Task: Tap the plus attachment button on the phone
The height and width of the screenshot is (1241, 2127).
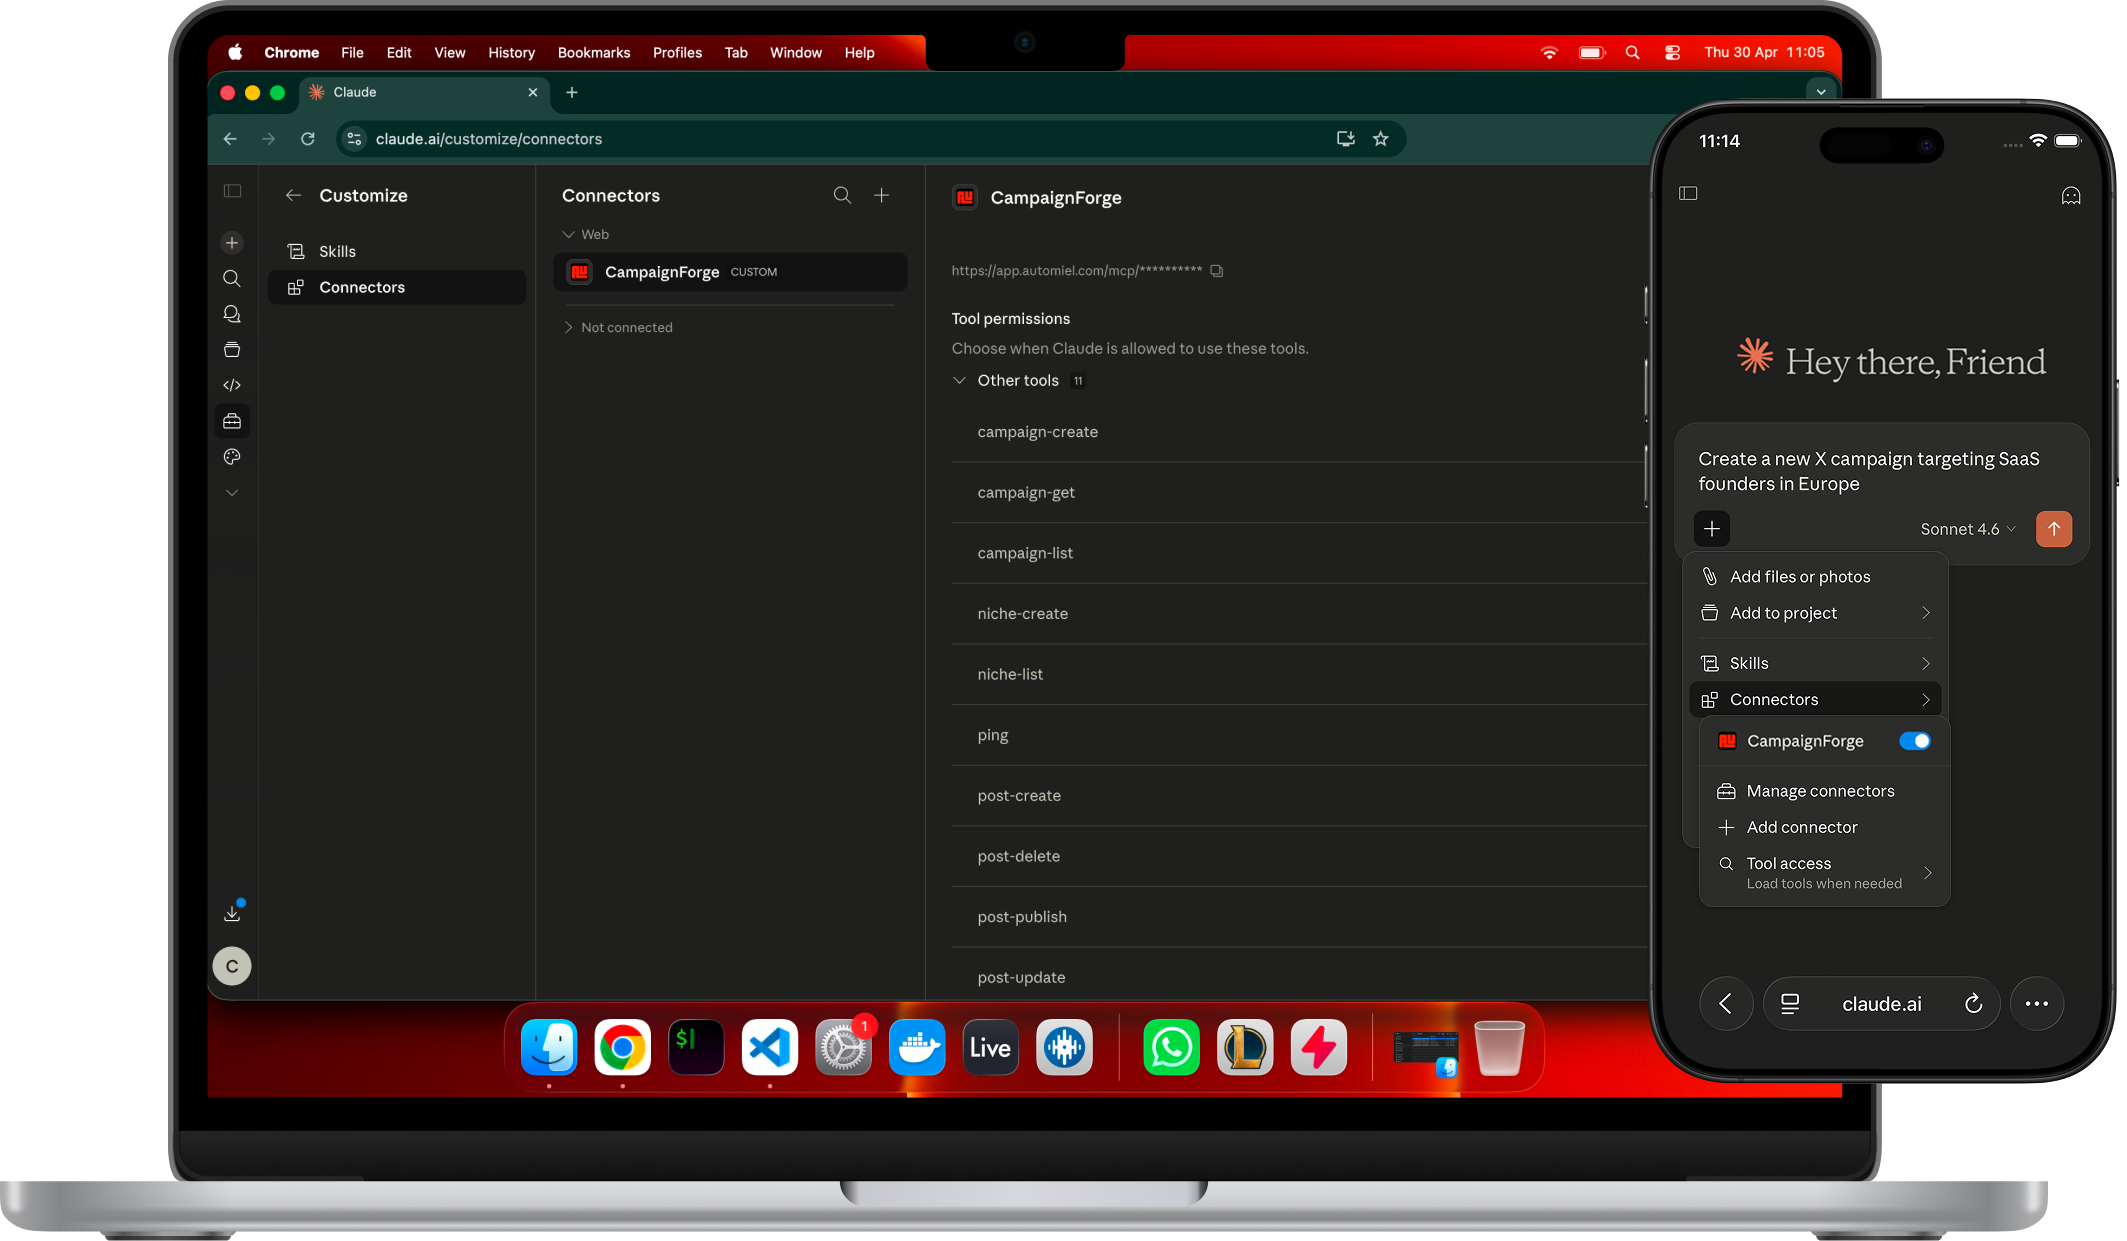Action: [x=1712, y=529]
